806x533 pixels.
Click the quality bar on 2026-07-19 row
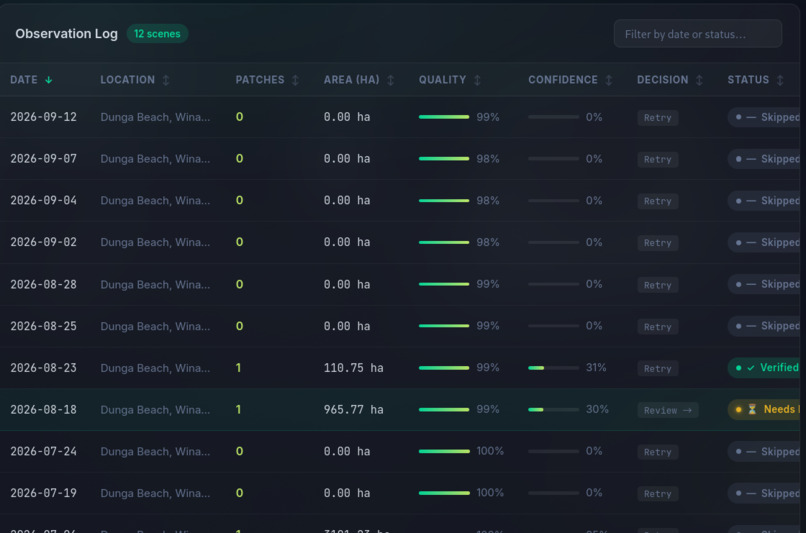tap(444, 493)
